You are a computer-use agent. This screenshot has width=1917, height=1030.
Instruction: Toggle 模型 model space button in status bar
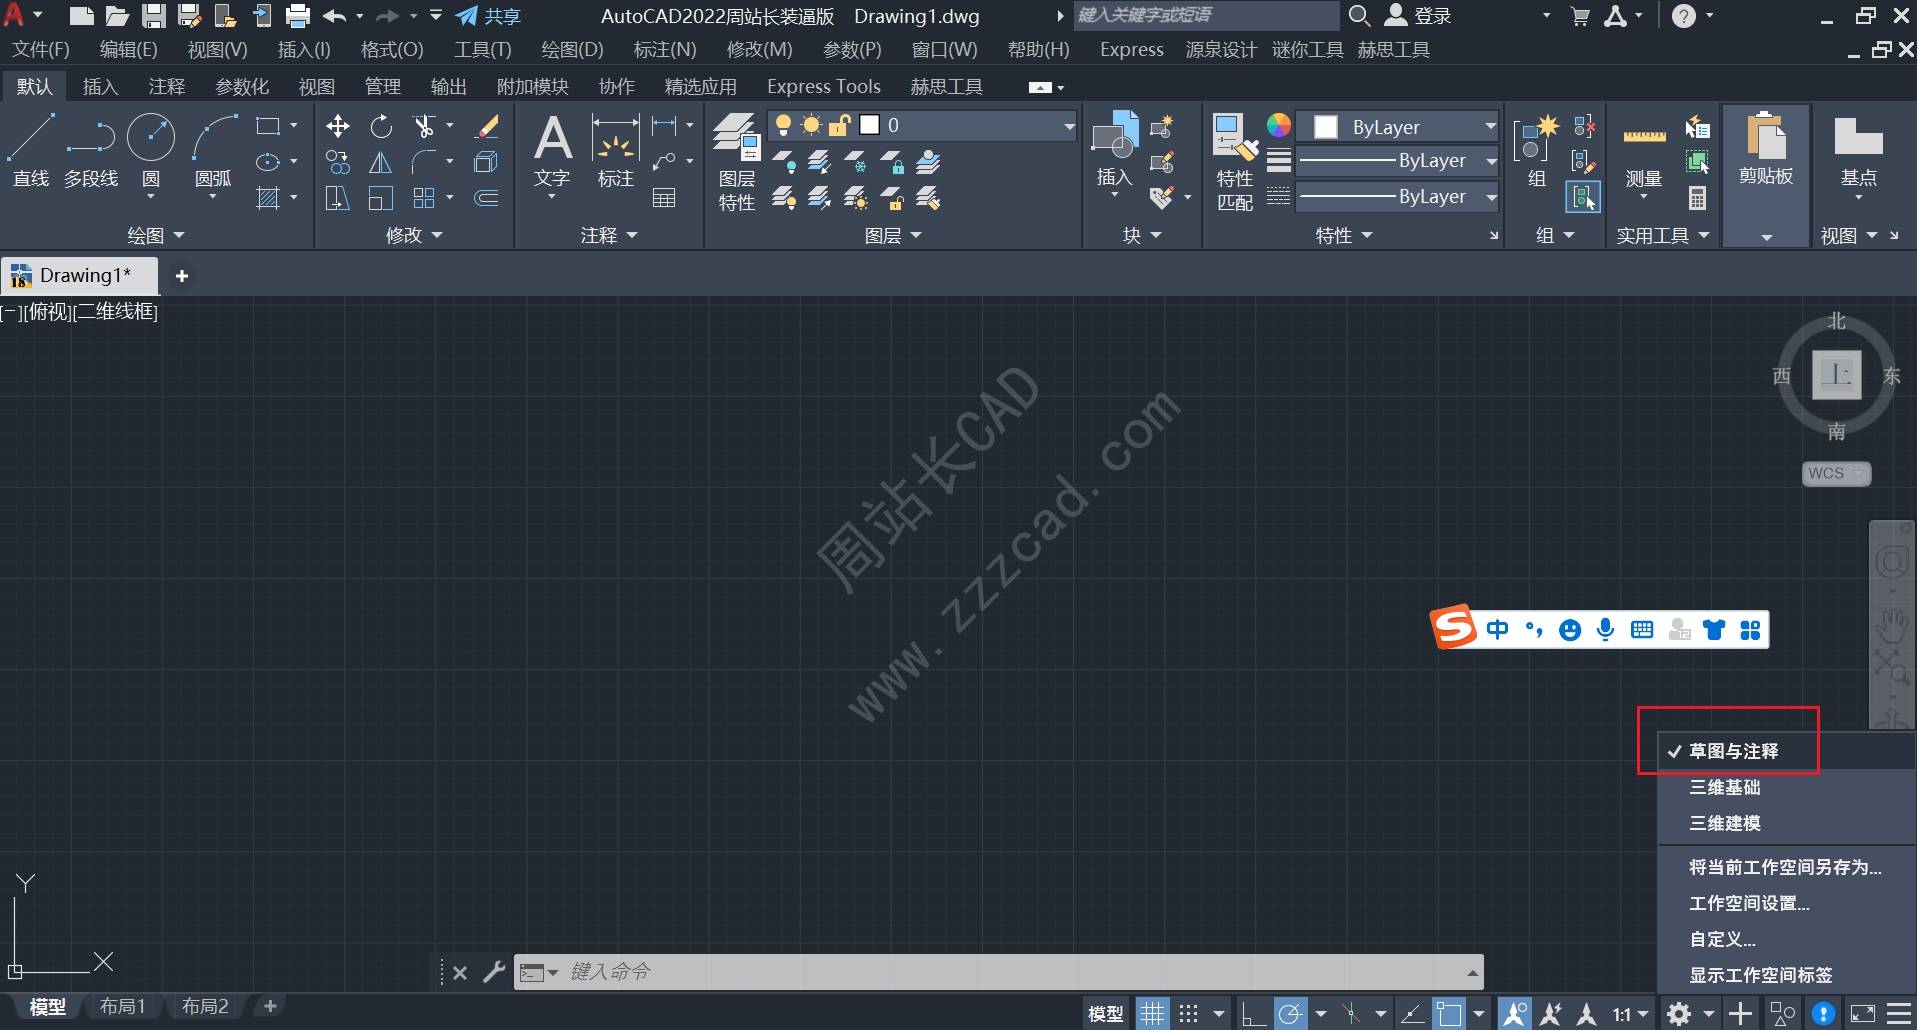[x=1105, y=1014]
